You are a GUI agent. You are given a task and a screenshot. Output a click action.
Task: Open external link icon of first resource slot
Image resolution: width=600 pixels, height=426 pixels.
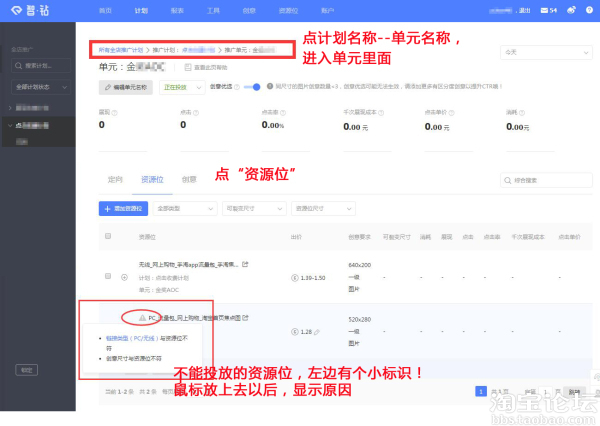click(246, 263)
